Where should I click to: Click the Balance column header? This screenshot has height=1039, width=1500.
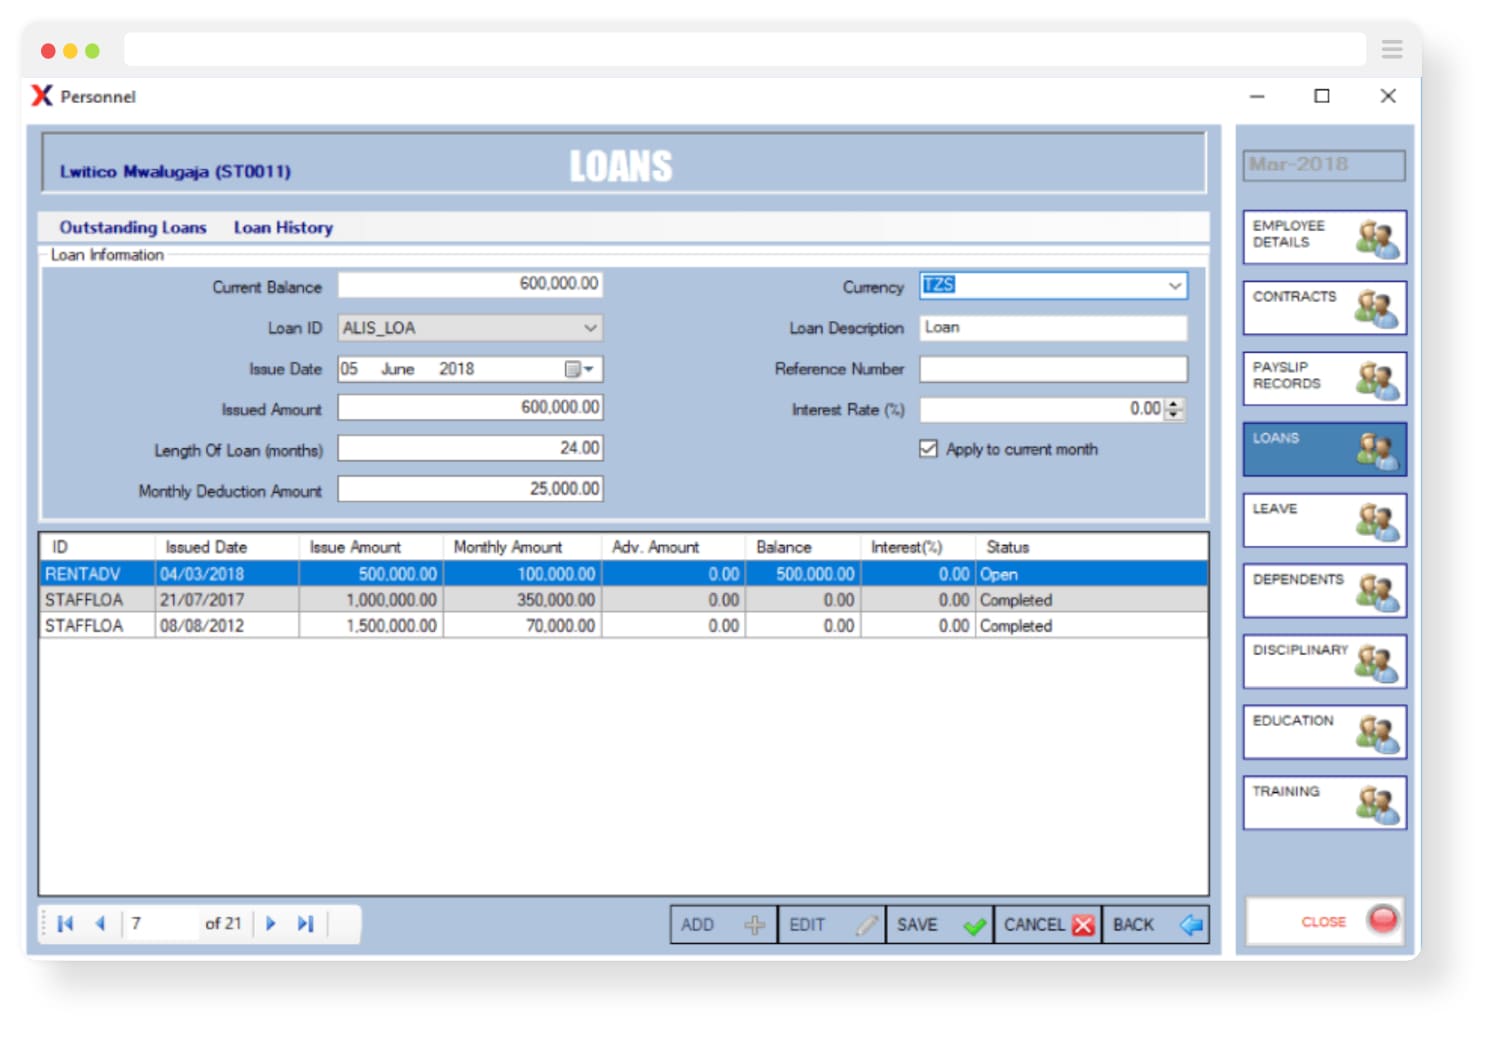pyautogui.click(x=803, y=547)
